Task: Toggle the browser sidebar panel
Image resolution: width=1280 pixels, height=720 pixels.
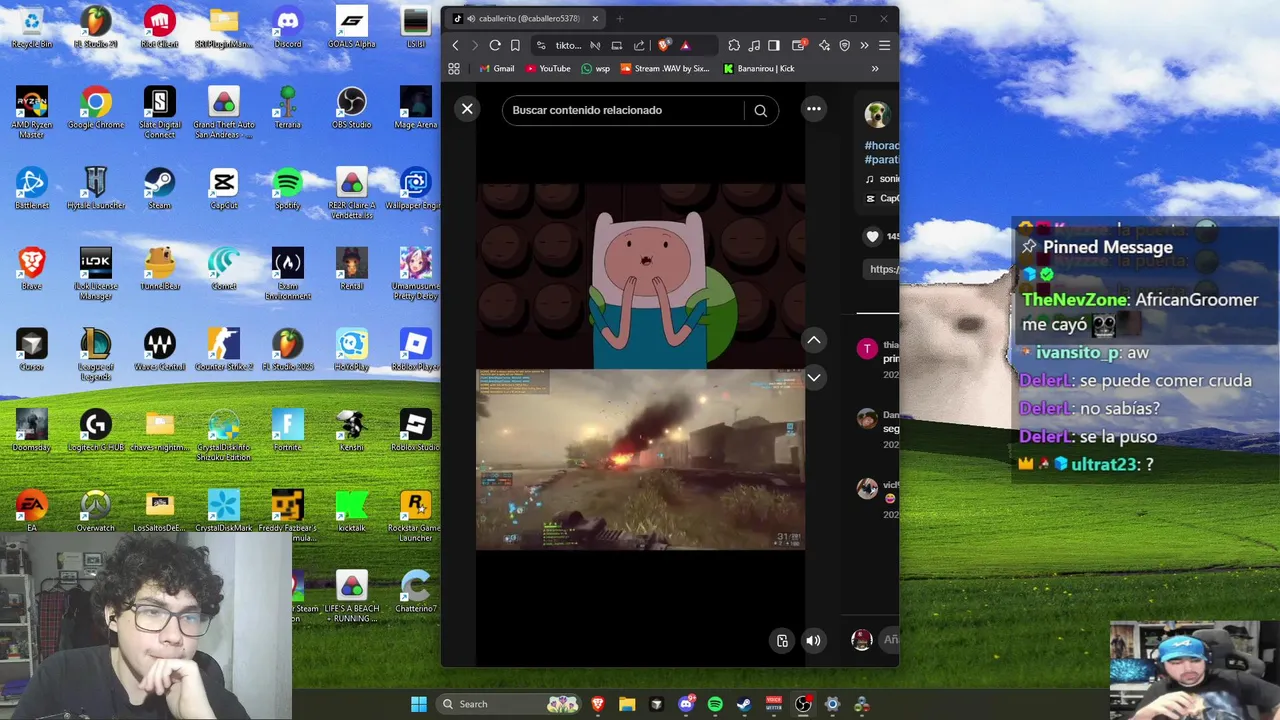Action: coord(774,45)
